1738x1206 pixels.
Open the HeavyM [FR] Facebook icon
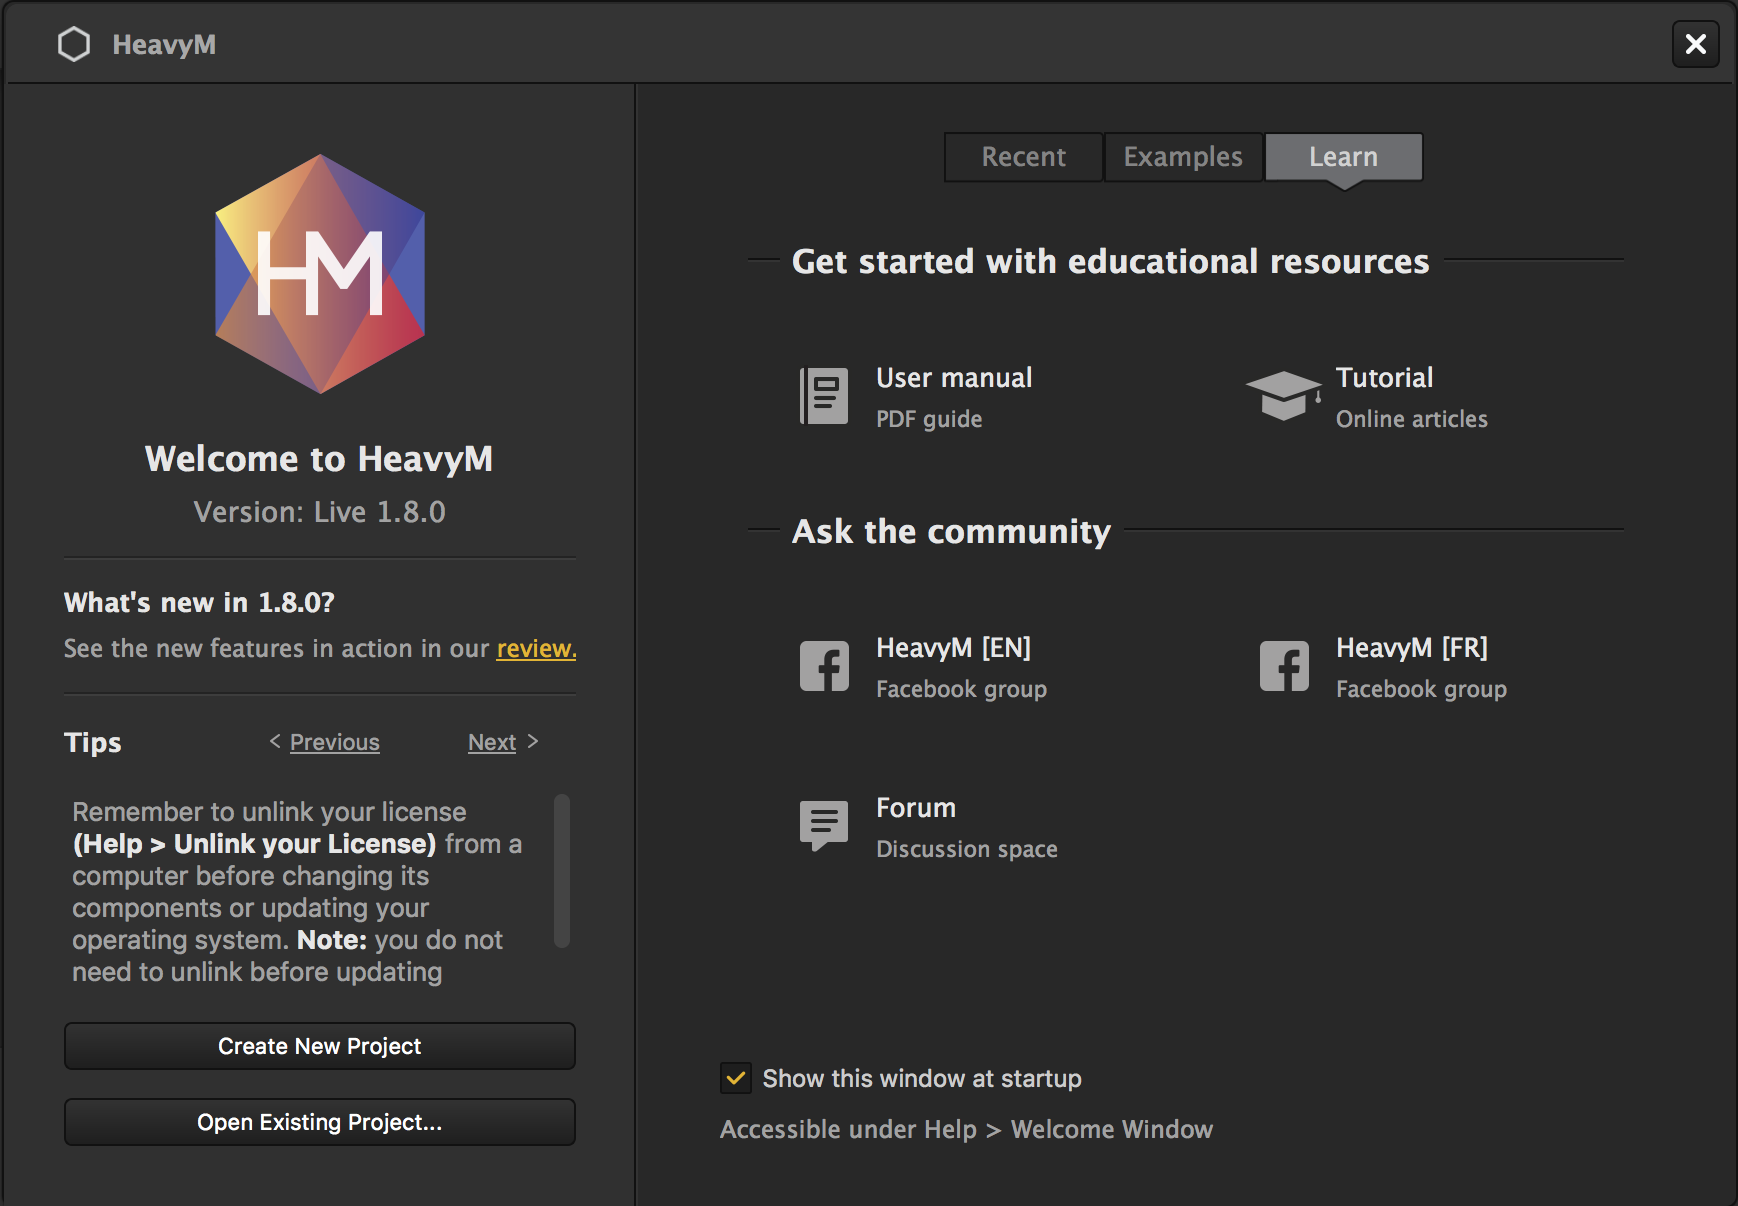coord(1284,666)
